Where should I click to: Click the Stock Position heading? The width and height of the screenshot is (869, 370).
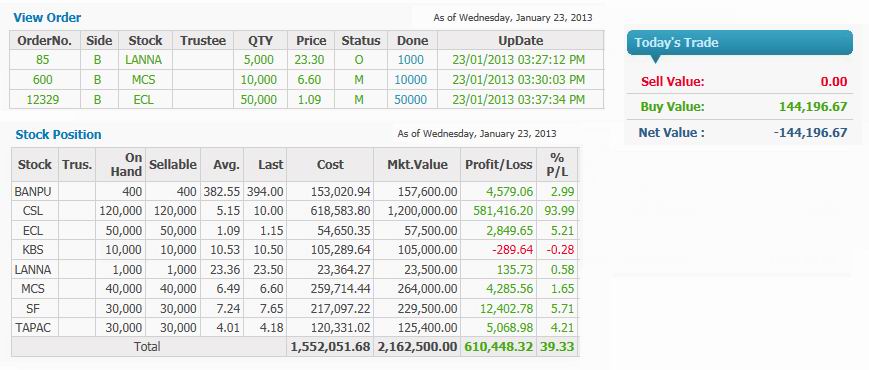58,135
